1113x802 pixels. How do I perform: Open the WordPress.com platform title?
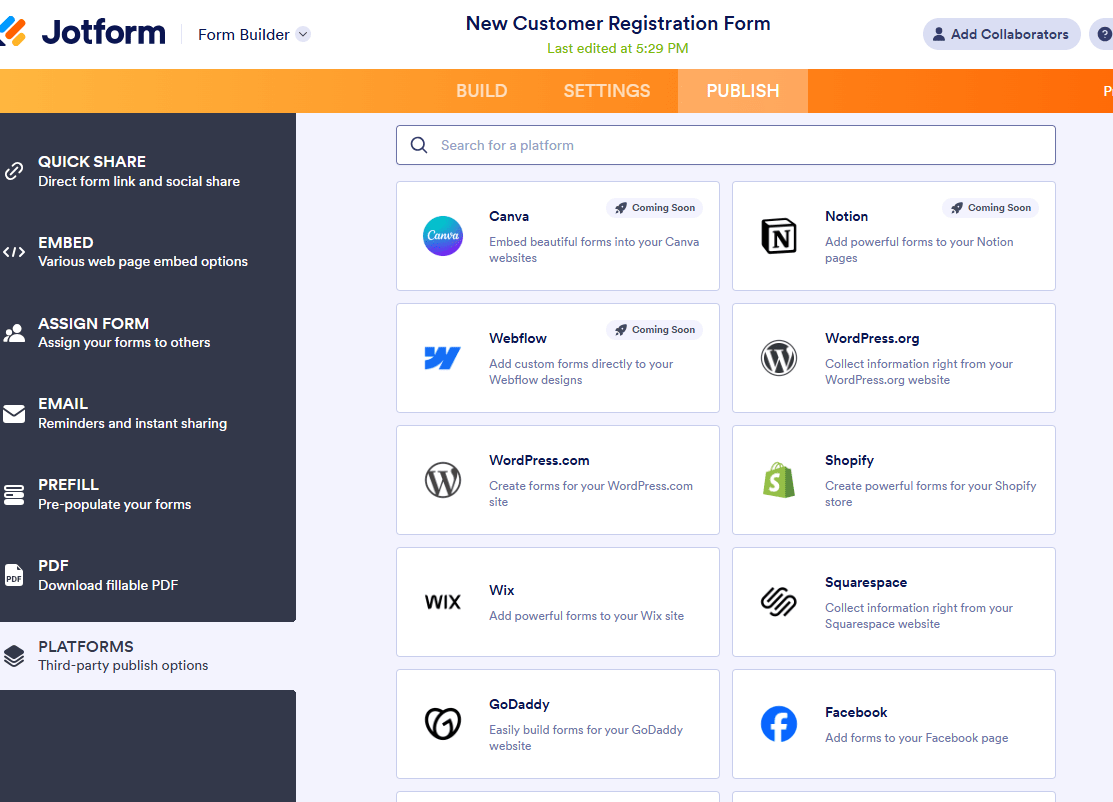coord(539,461)
